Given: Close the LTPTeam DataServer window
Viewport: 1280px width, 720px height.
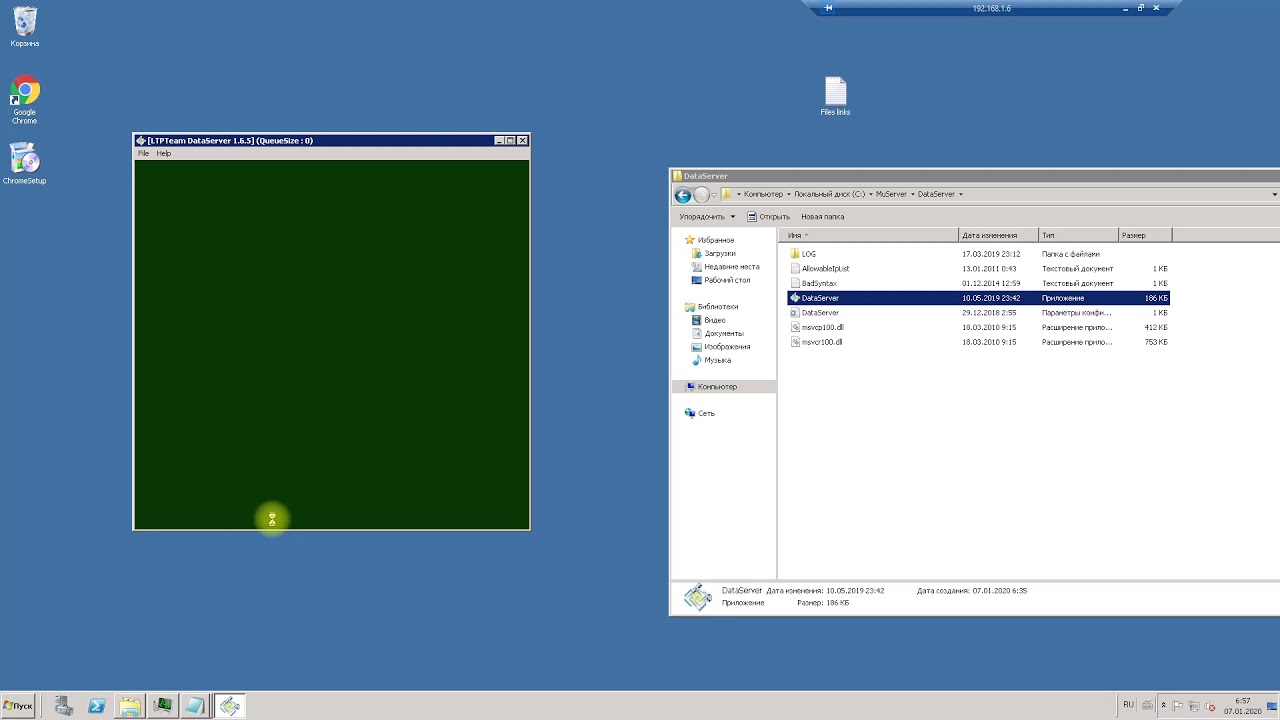Looking at the screenshot, I should [x=522, y=141].
